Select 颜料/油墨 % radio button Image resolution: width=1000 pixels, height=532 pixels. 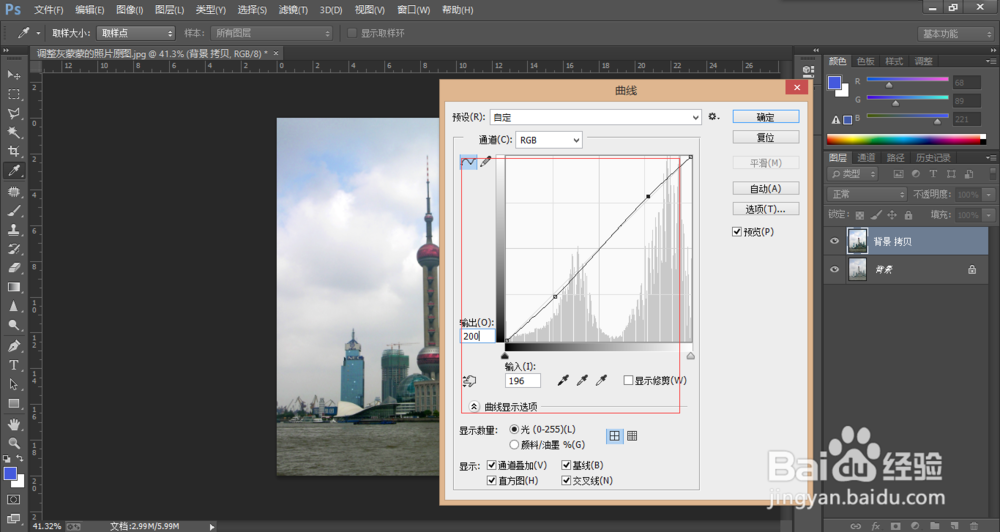514,445
